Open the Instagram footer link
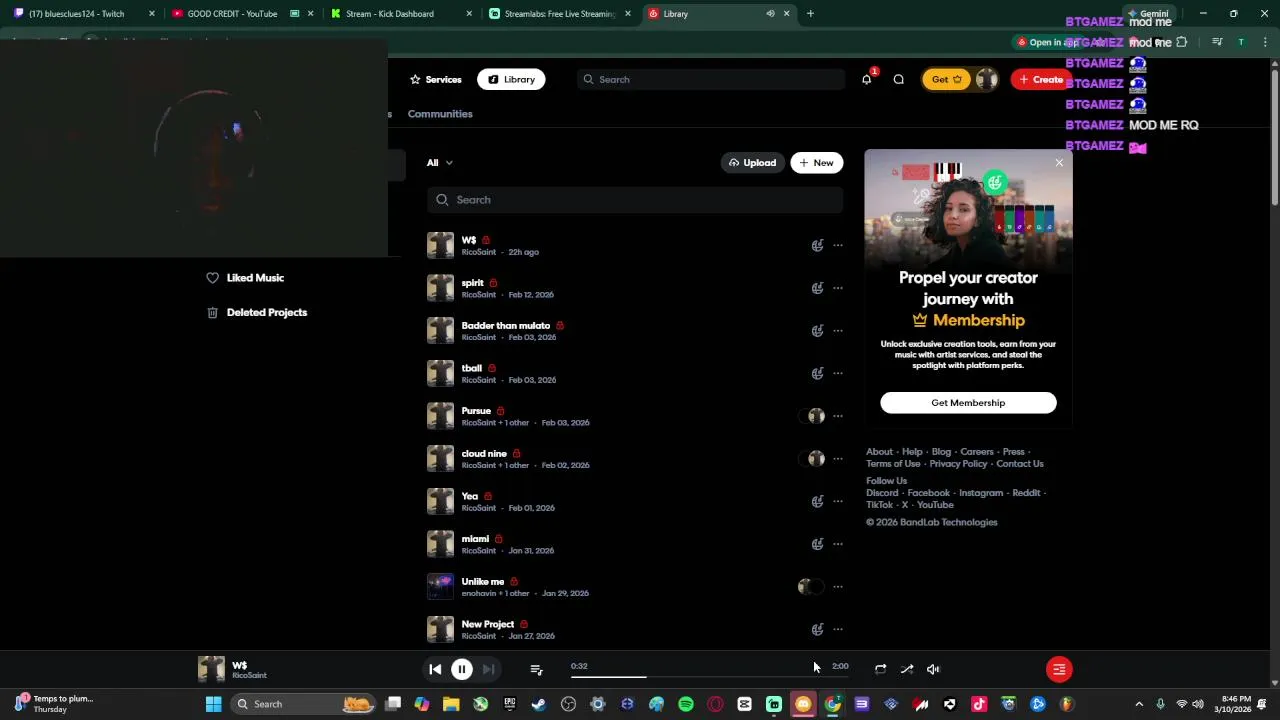The width and height of the screenshot is (1280, 720). [x=981, y=493]
